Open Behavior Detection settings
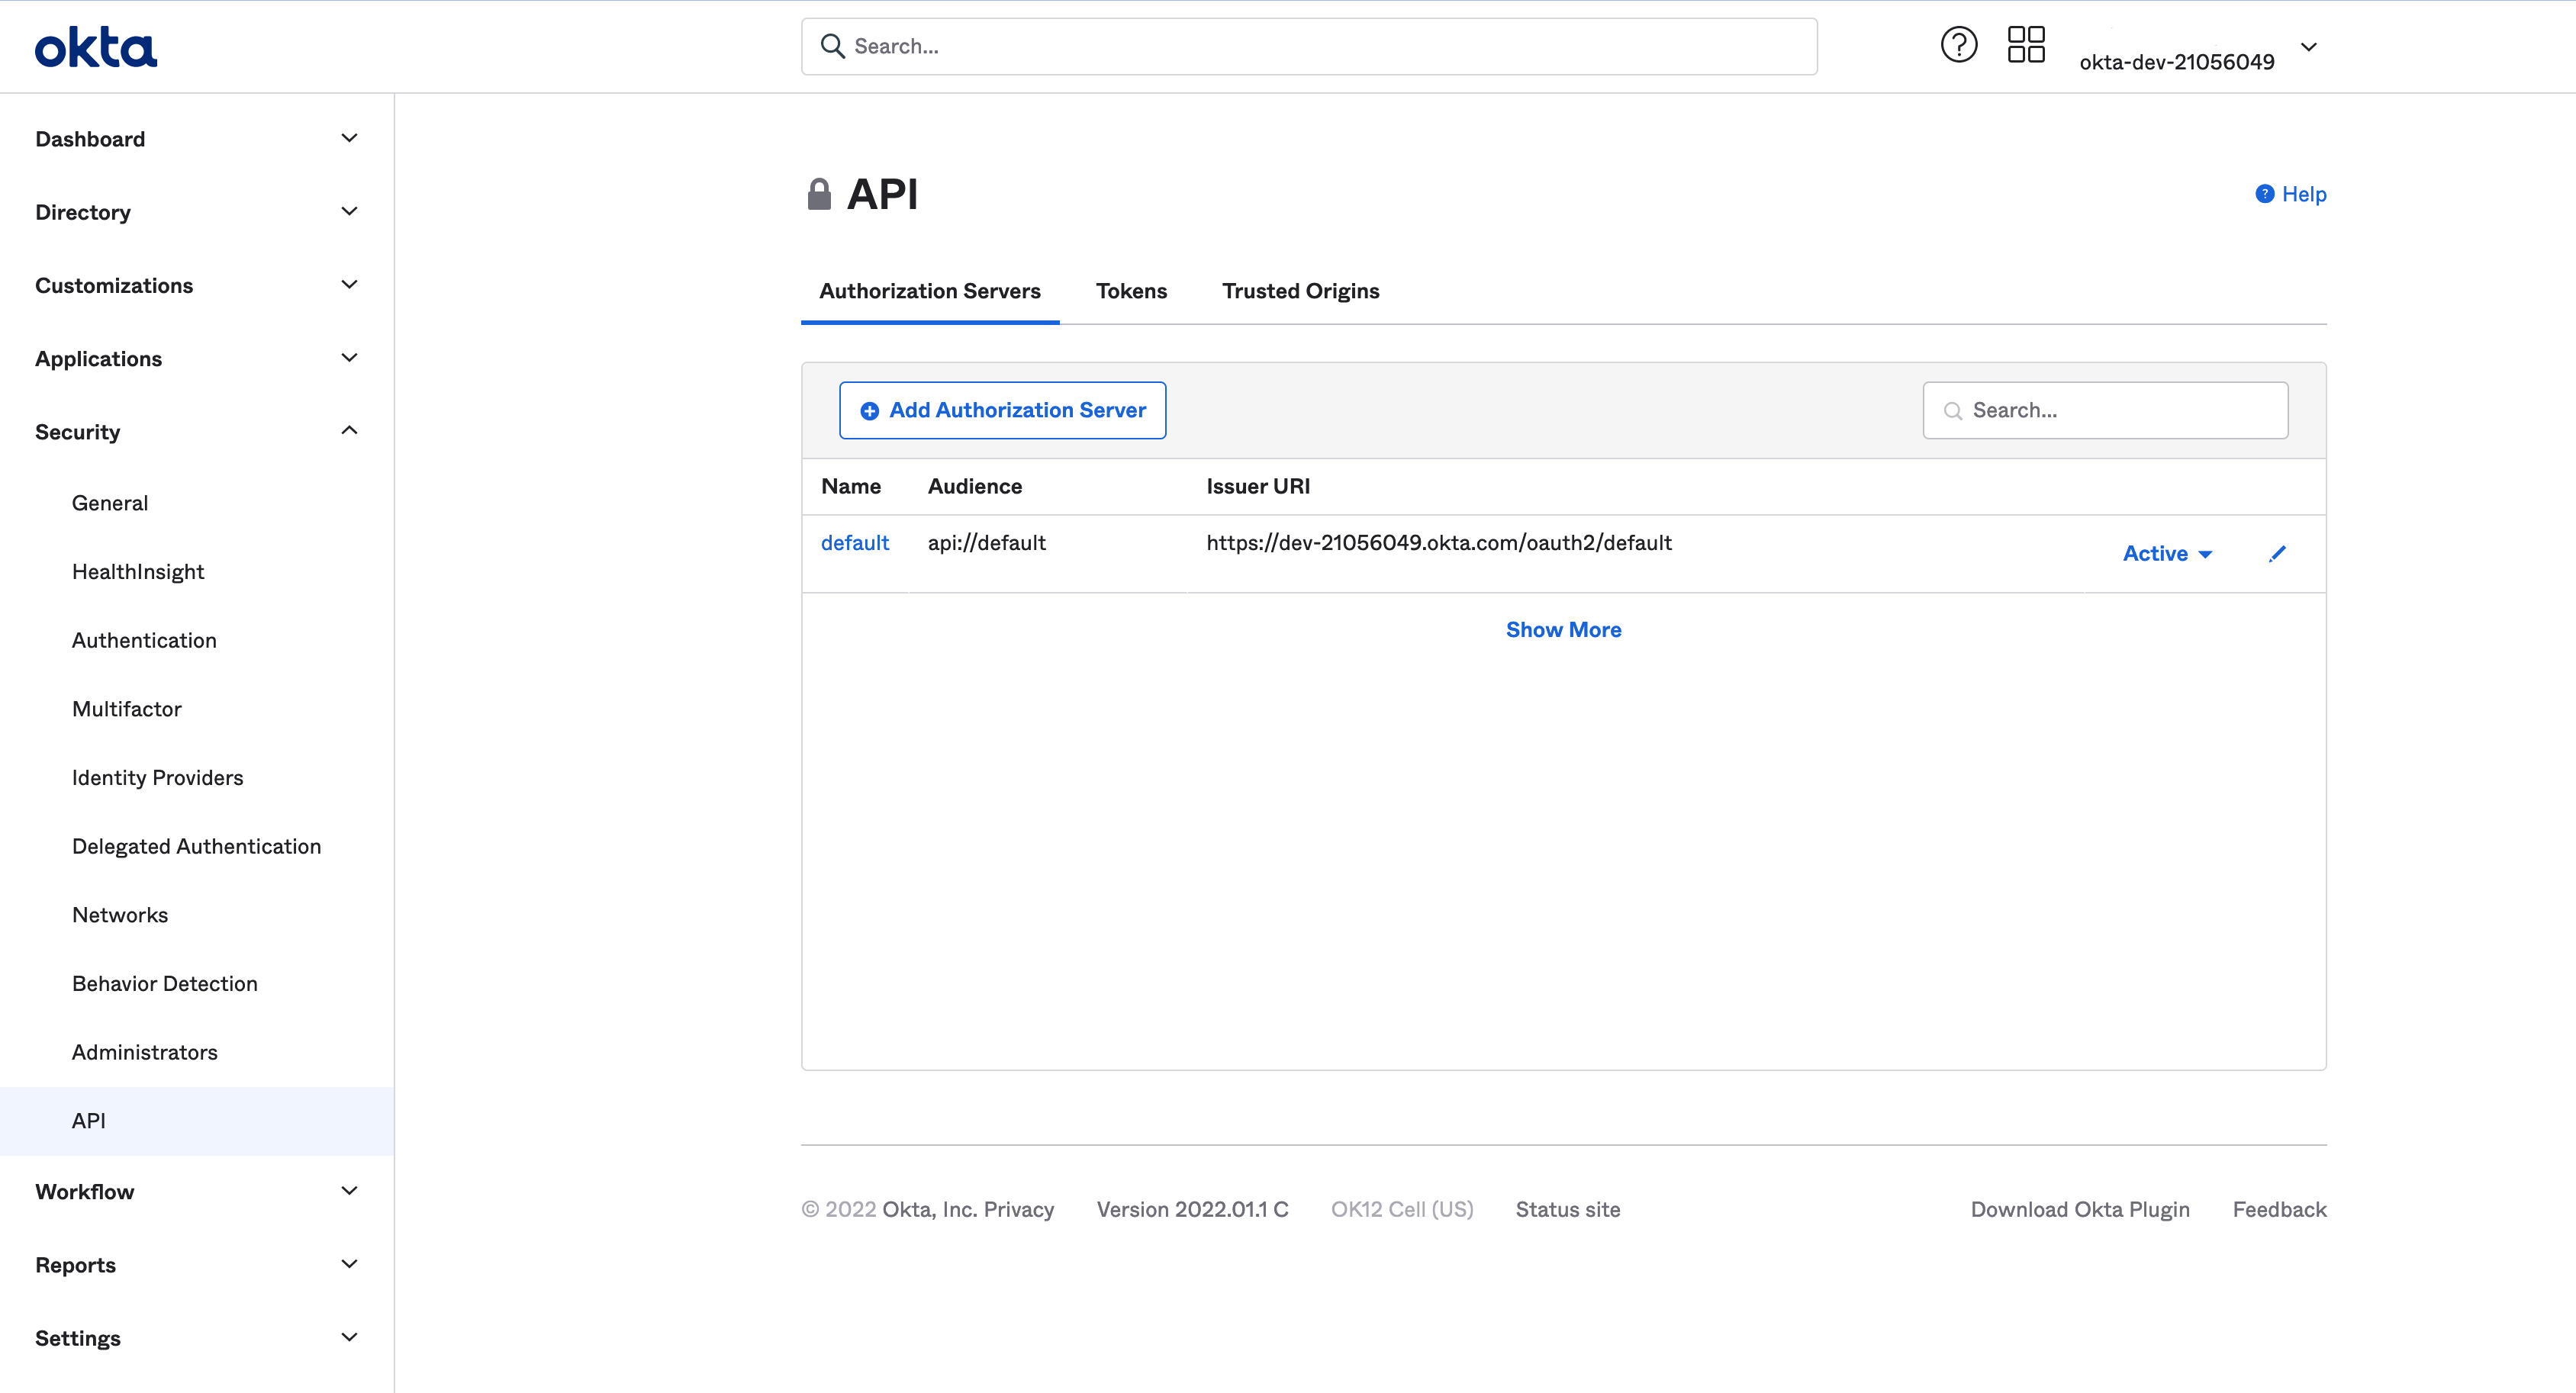 coord(165,983)
